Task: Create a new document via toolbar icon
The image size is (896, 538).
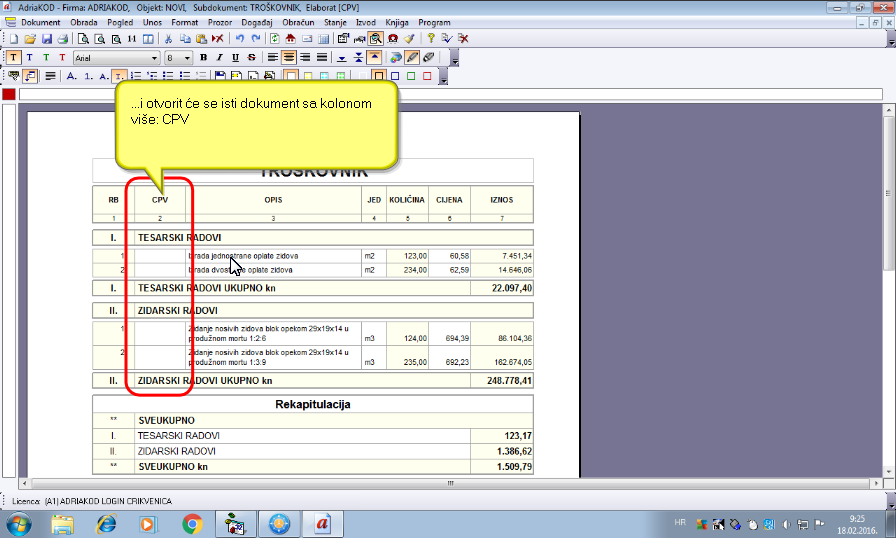Action: click(14, 39)
